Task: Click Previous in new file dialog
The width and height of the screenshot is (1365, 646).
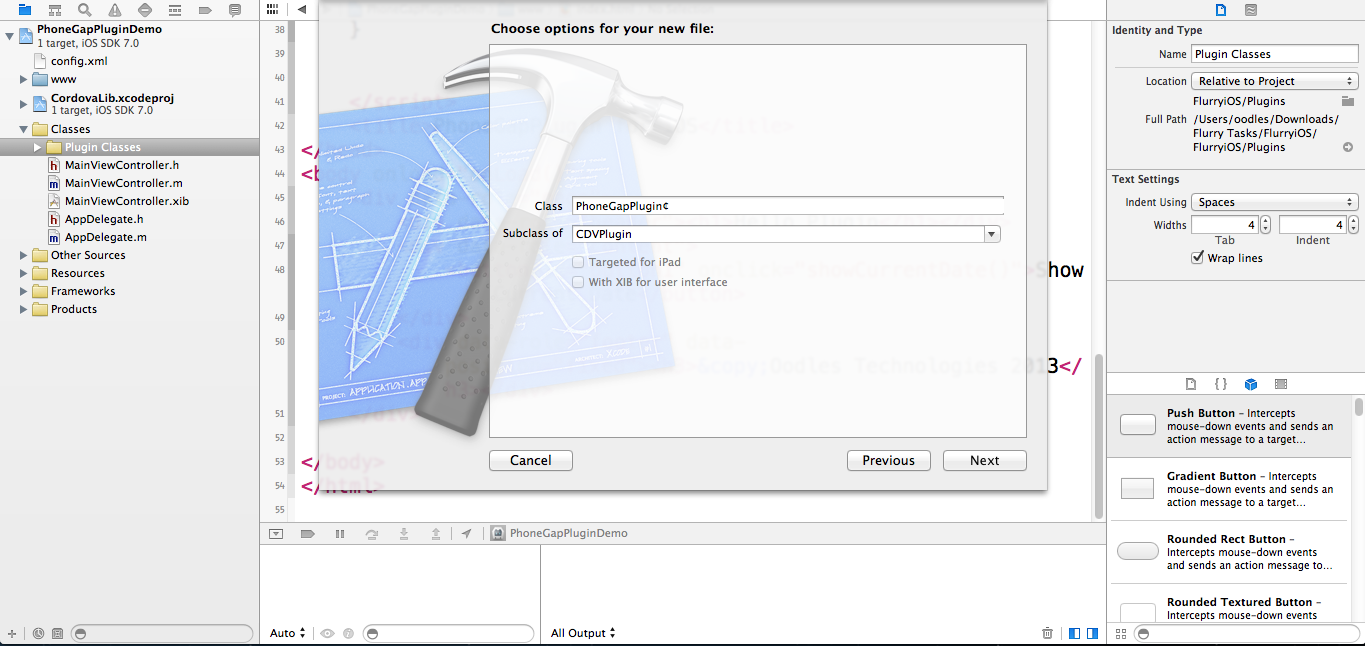Action: coord(889,461)
